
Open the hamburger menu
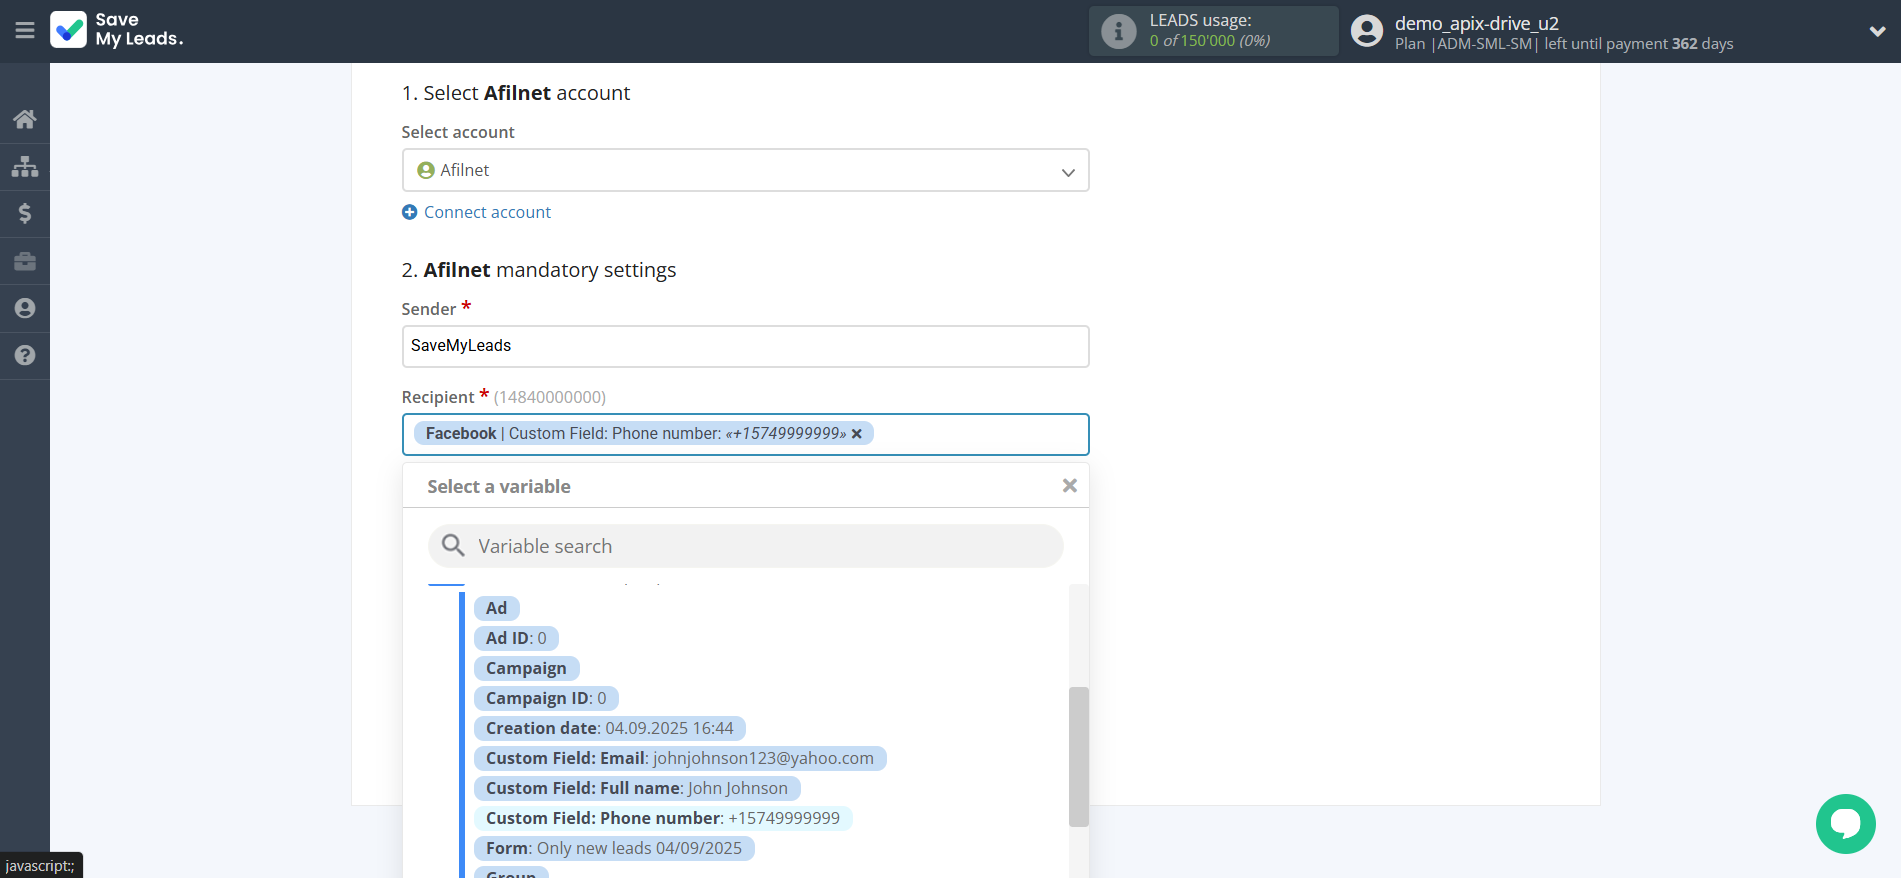pos(25,31)
